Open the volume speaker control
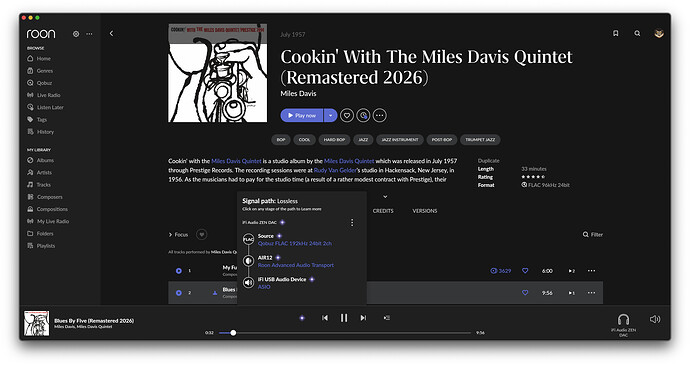Image resolution: width=690 pixels, height=366 pixels. (655, 319)
